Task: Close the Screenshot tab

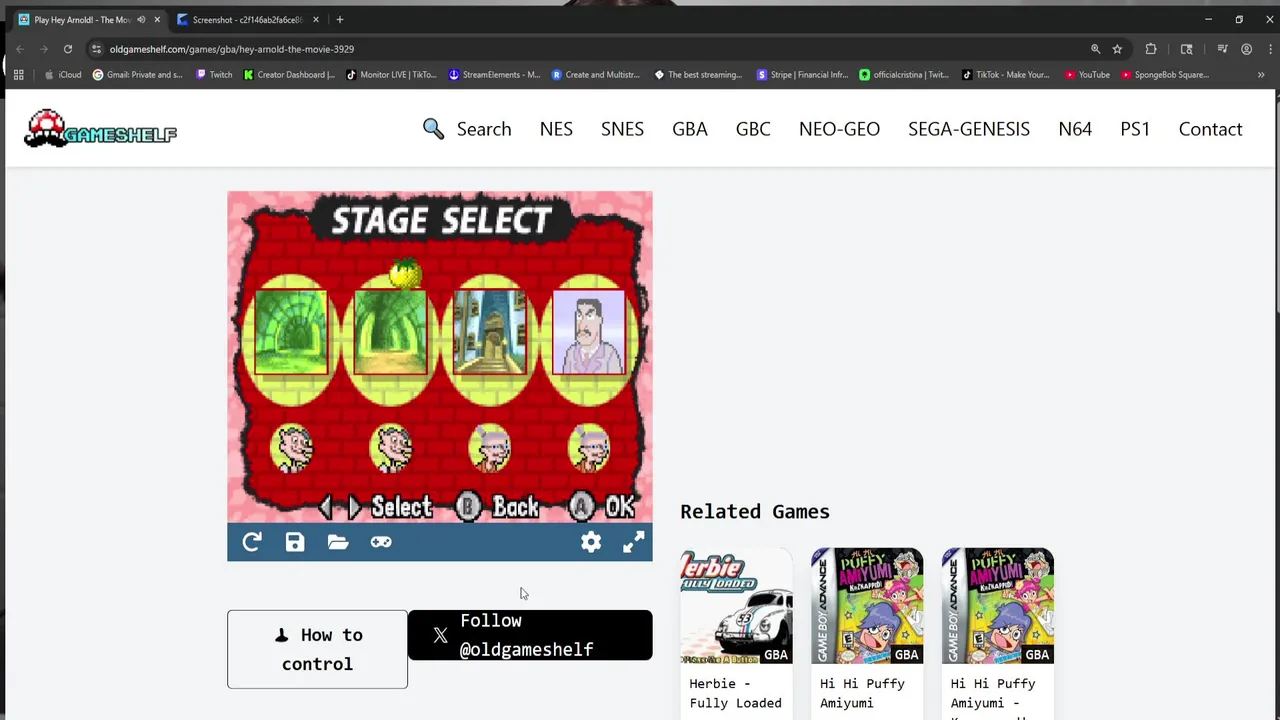Action: coord(316,20)
